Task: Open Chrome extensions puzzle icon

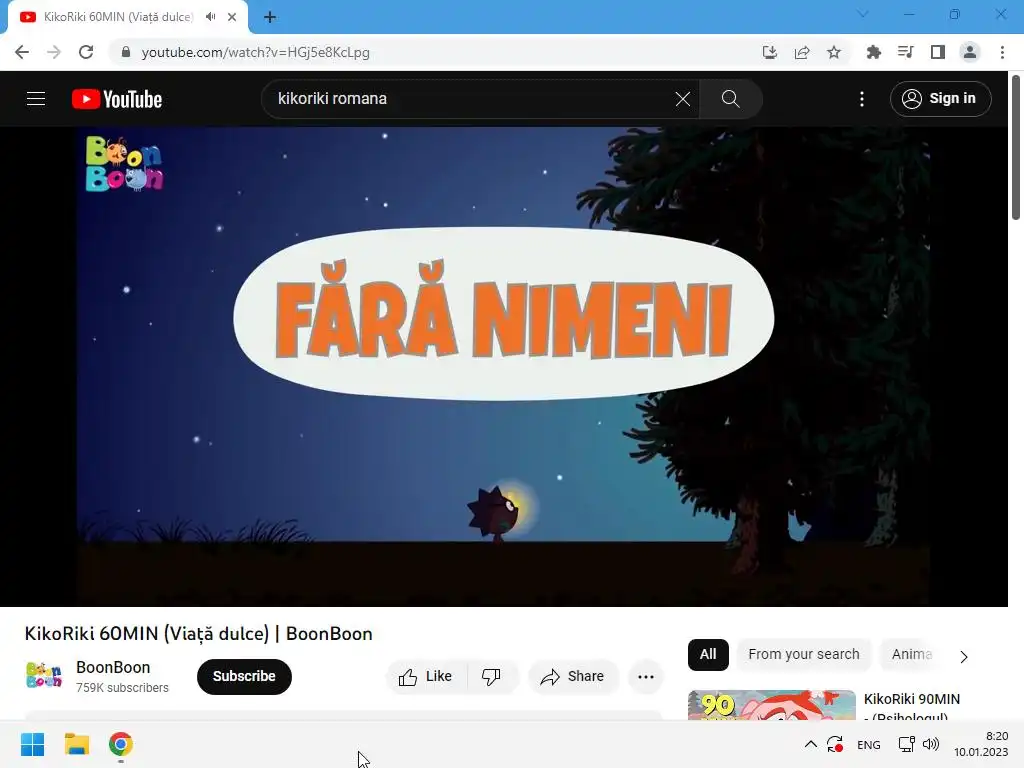Action: [x=873, y=52]
